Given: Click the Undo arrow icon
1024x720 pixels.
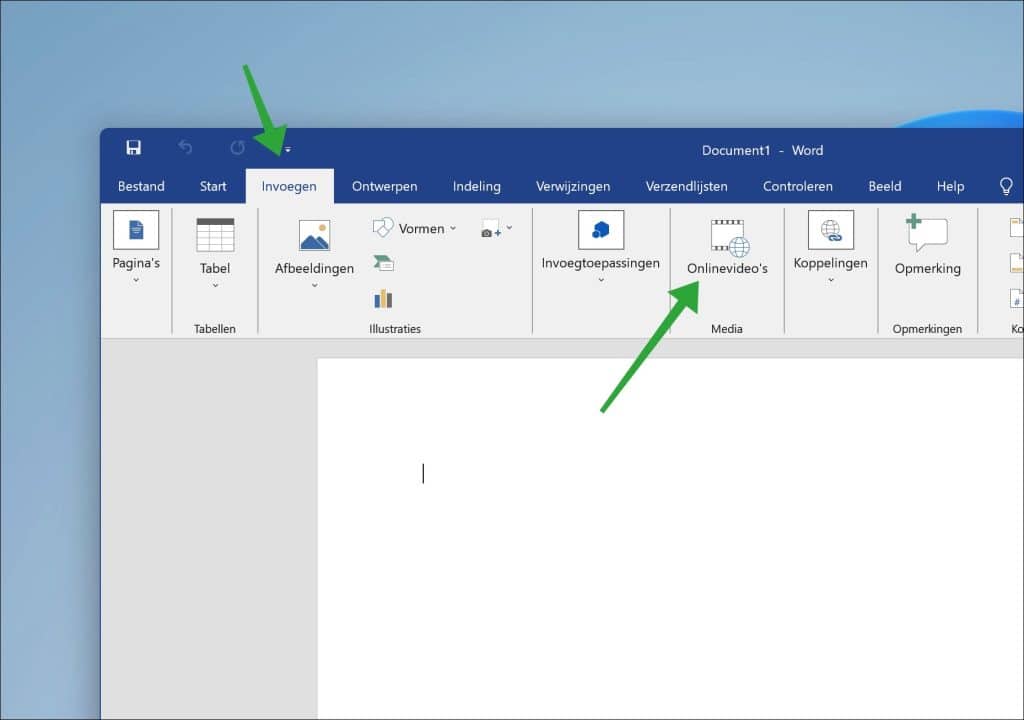Looking at the screenshot, I should coord(185,148).
